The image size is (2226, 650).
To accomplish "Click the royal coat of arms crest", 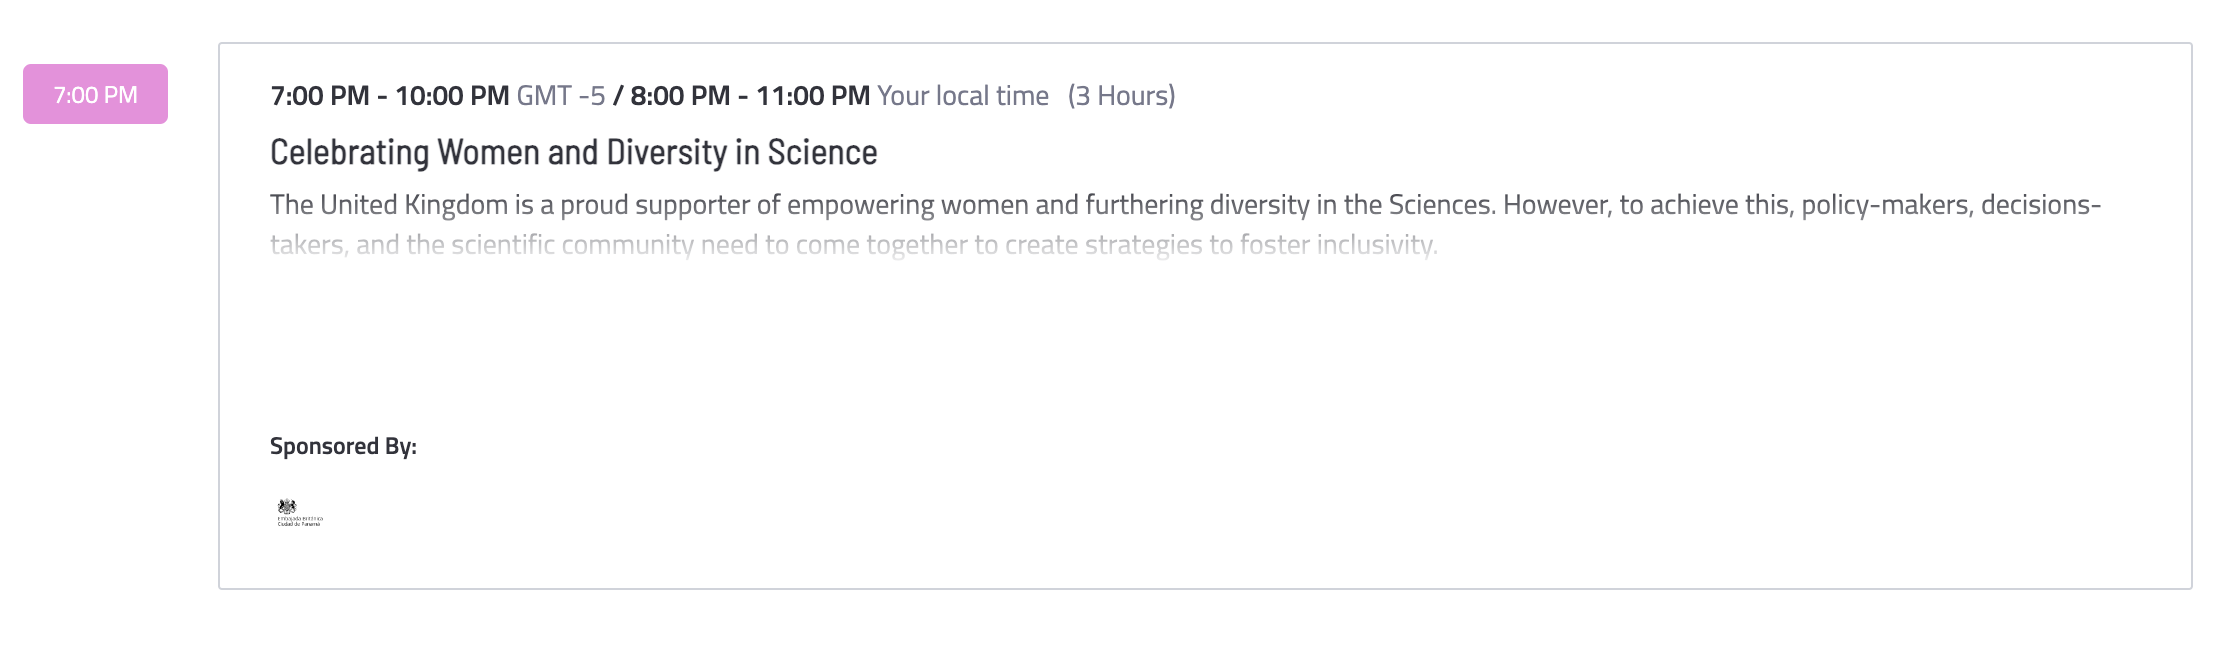I will point(287,506).
